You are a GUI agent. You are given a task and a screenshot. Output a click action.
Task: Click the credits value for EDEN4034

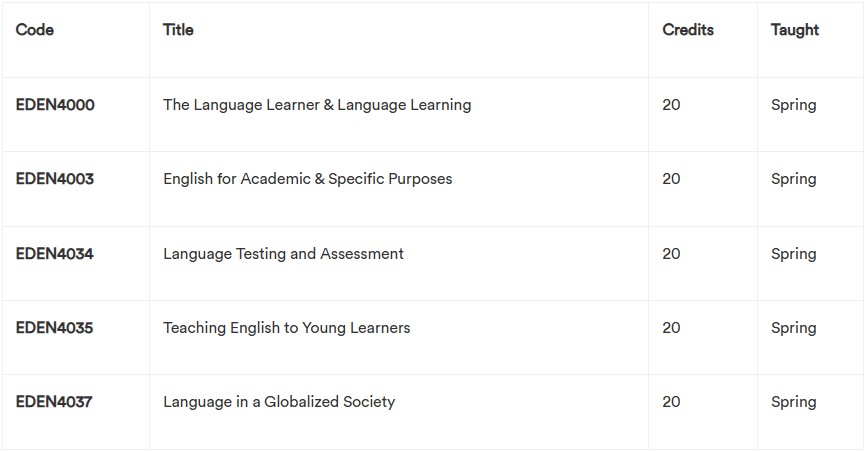(671, 254)
